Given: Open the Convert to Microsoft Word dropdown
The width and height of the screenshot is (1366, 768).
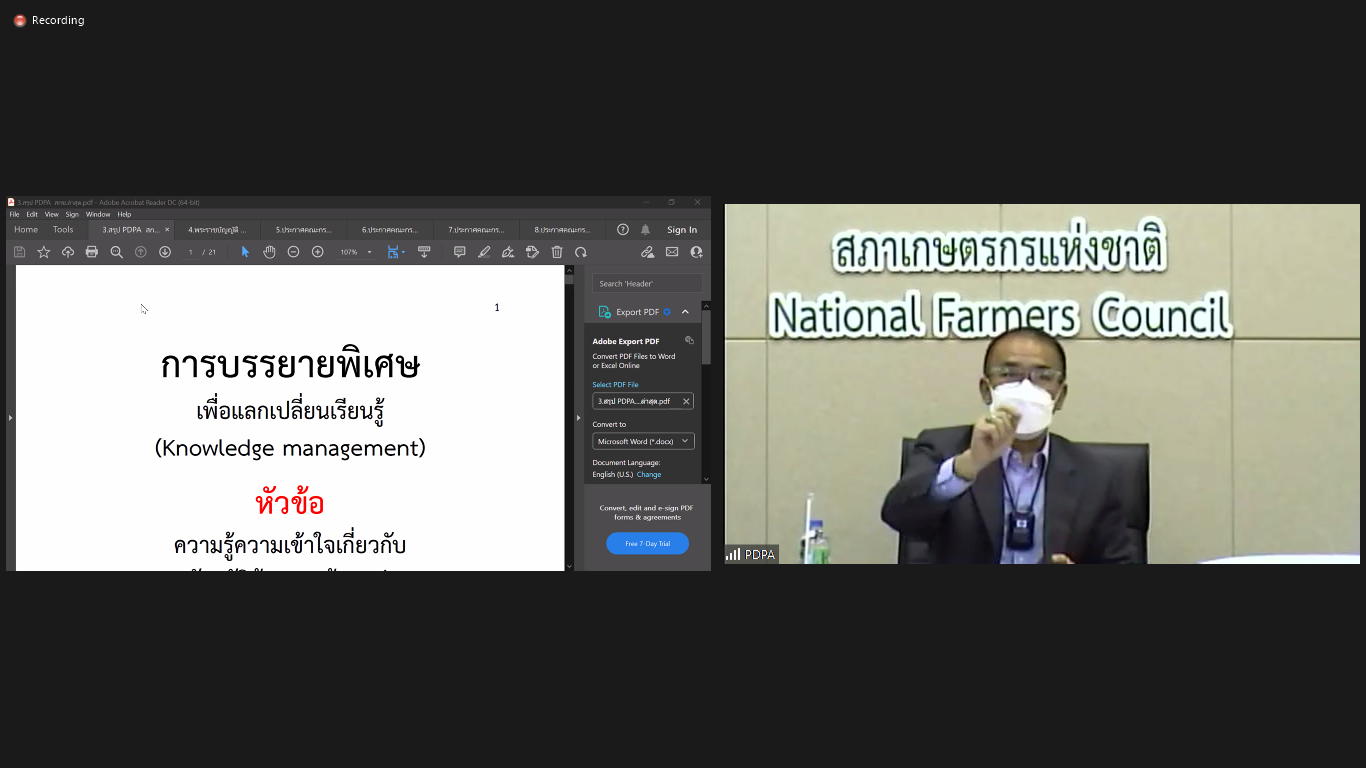Looking at the screenshot, I should pyautogui.click(x=643, y=441).
